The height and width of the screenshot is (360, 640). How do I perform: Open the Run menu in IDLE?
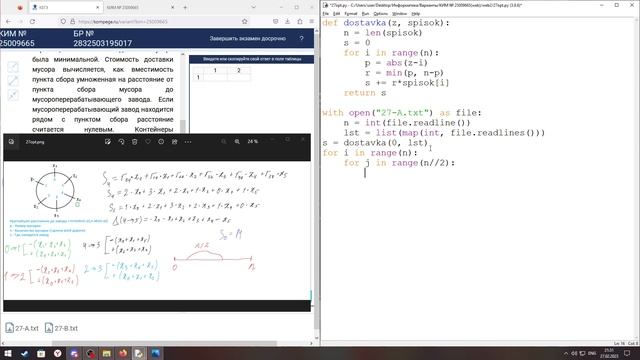(x=365, y=14)
